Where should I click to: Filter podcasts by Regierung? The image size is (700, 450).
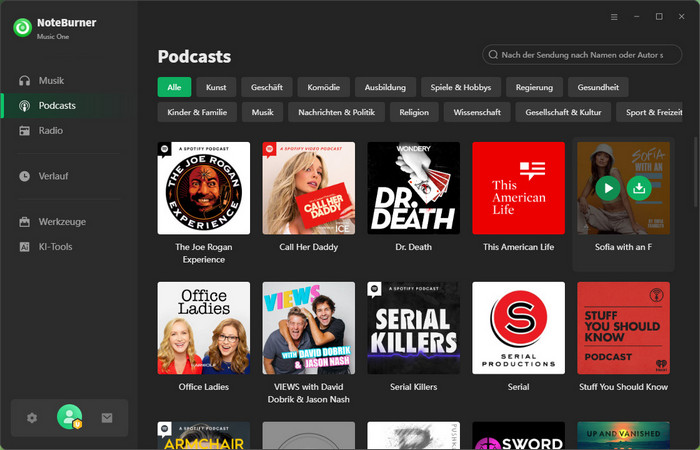pyautogui.click(x=534, y=87)
